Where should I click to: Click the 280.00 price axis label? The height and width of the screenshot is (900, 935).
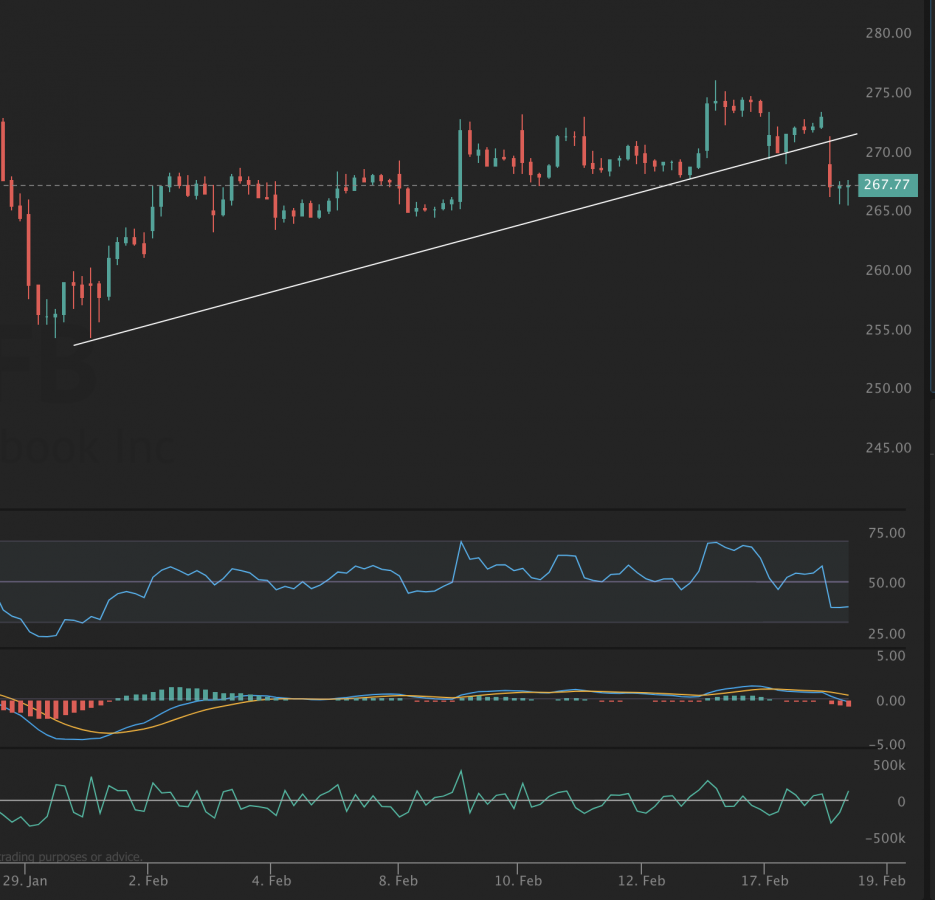(888, 33)
